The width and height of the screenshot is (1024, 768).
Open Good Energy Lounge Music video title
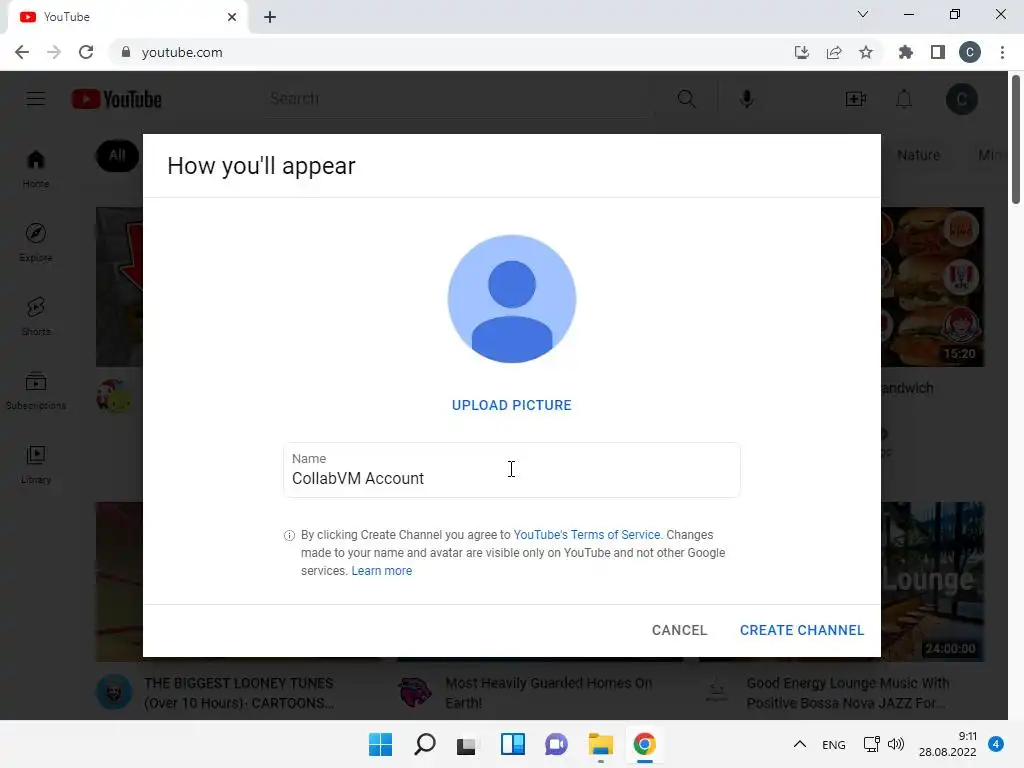click(848, 693)
